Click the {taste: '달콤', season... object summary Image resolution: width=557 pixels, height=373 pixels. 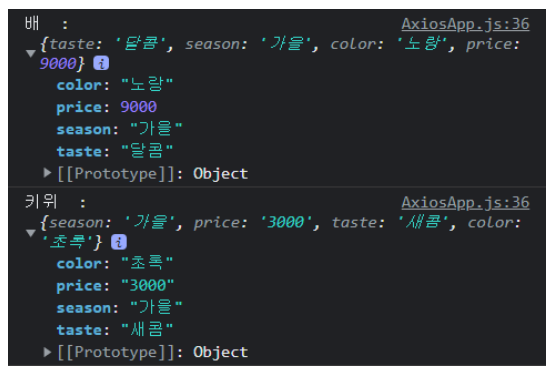[x=280, y=54]
